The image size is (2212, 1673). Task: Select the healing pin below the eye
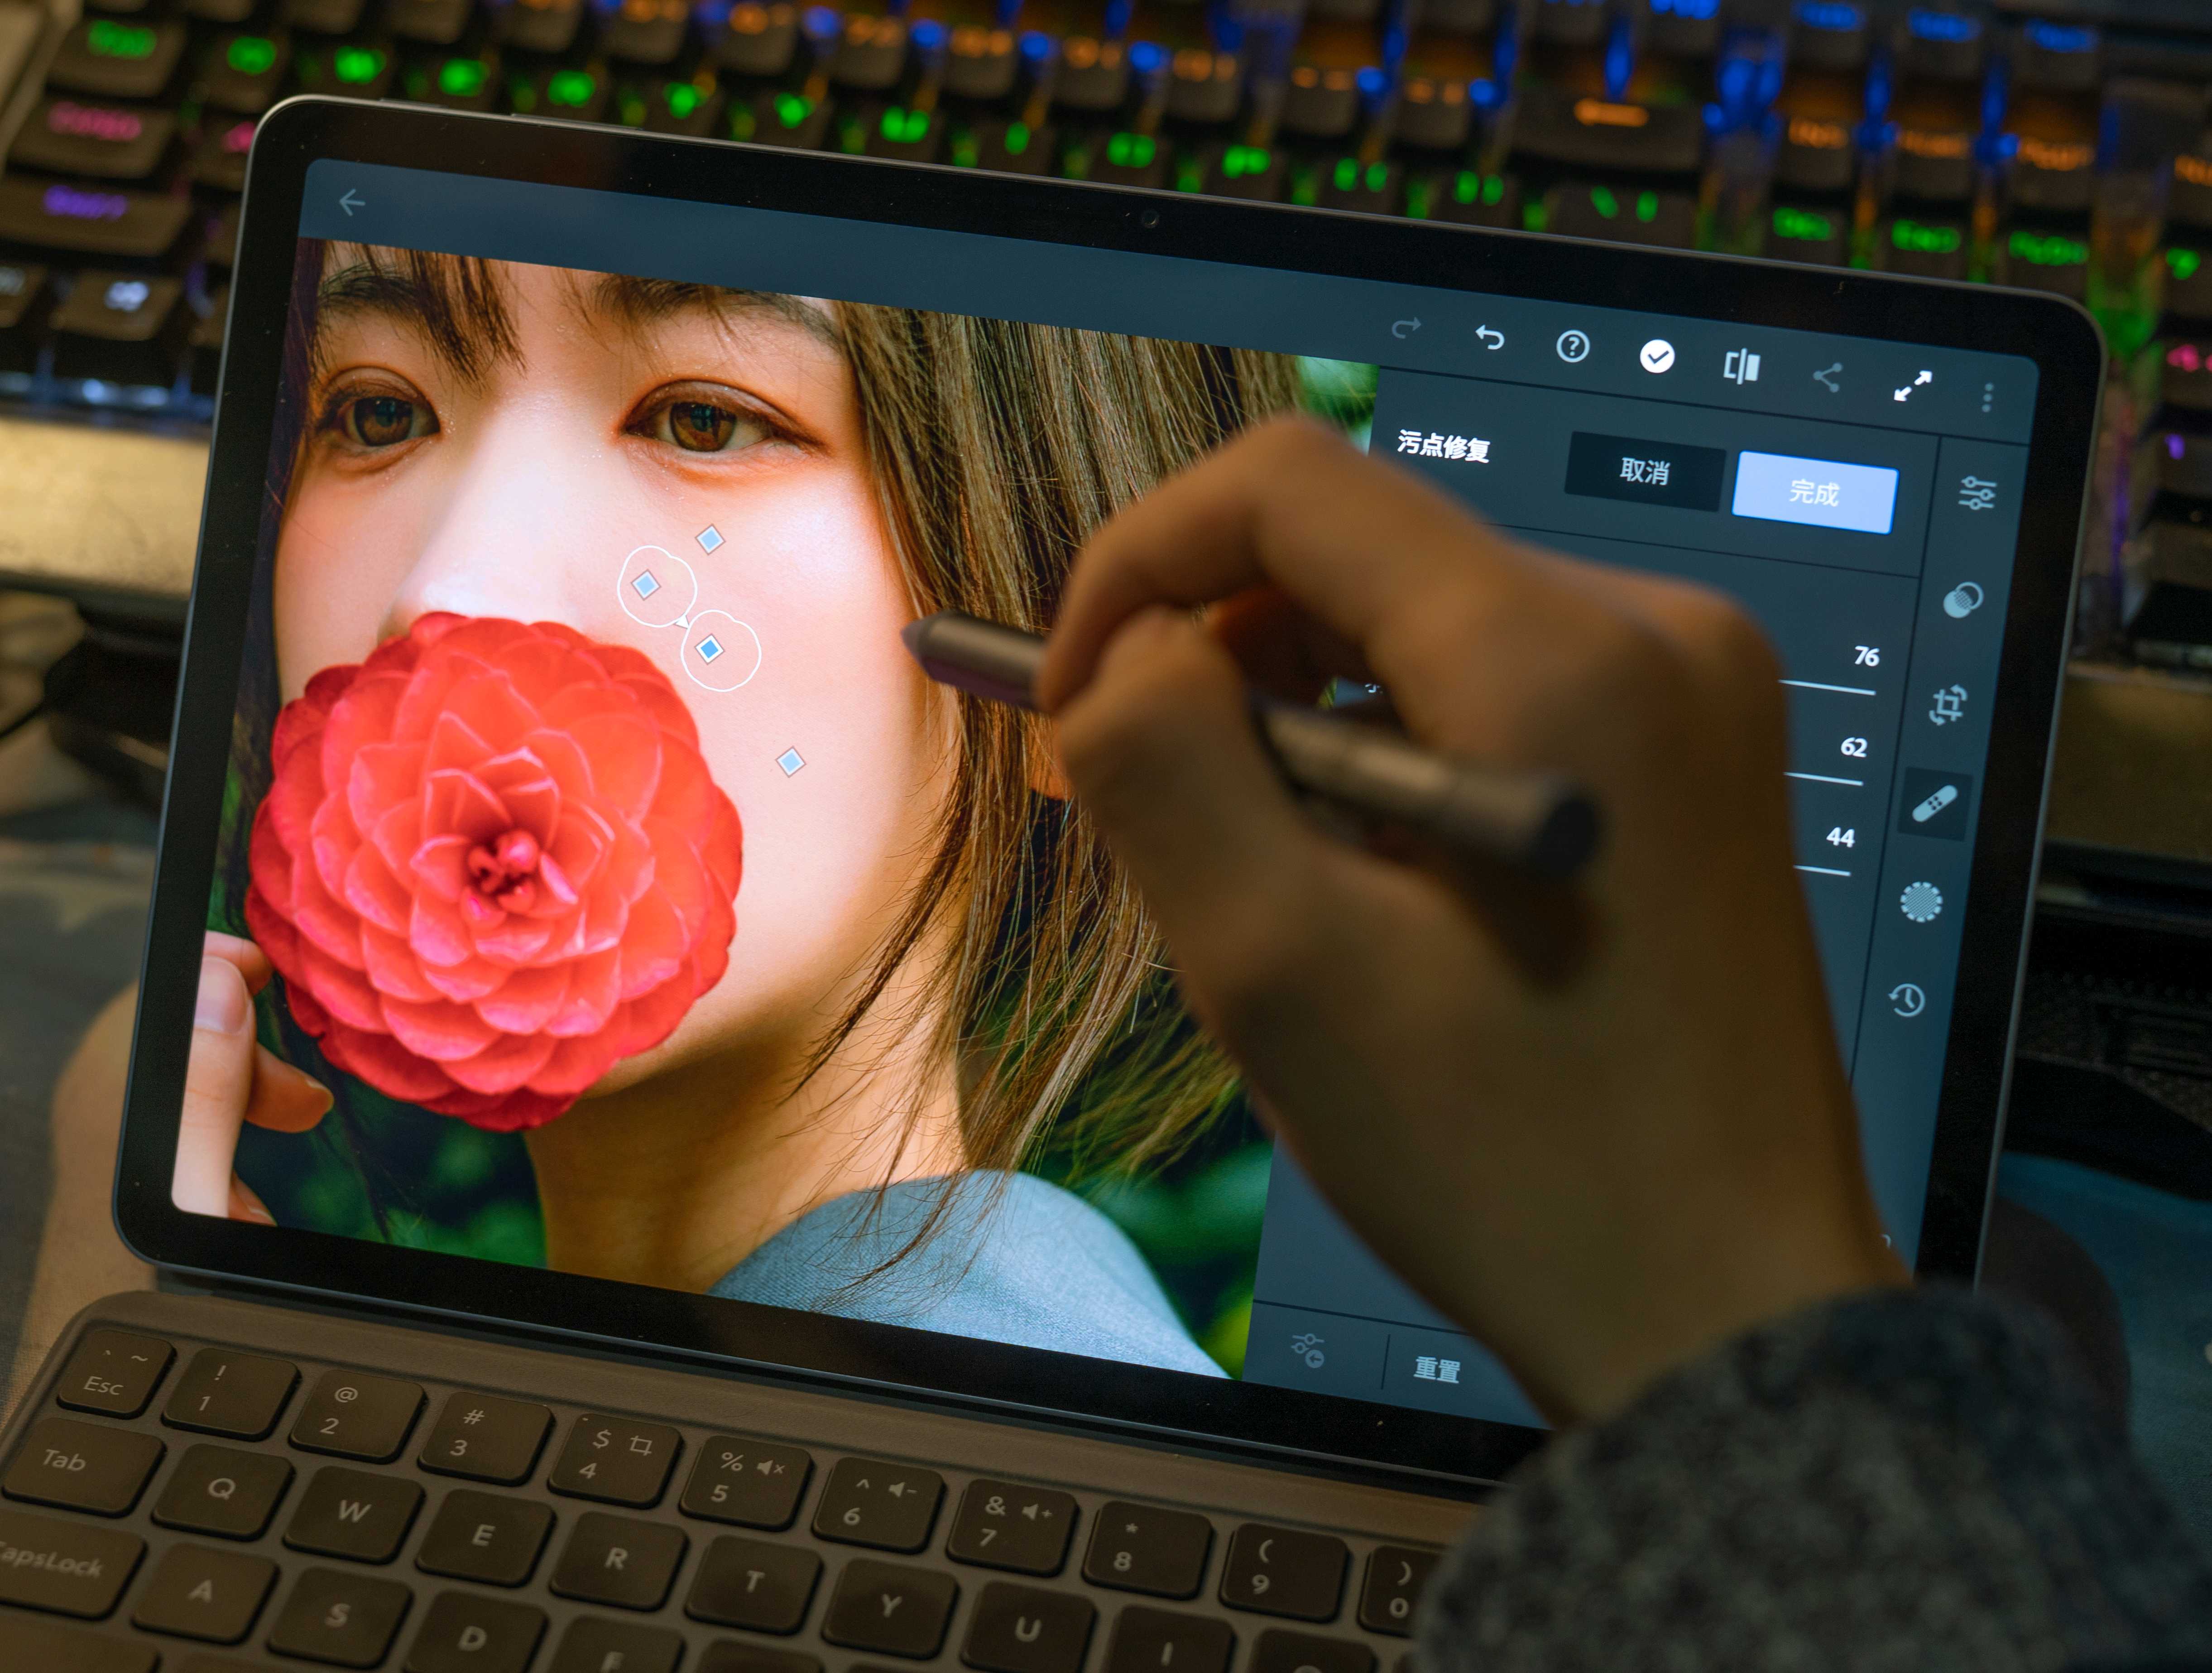click(710, 540)
